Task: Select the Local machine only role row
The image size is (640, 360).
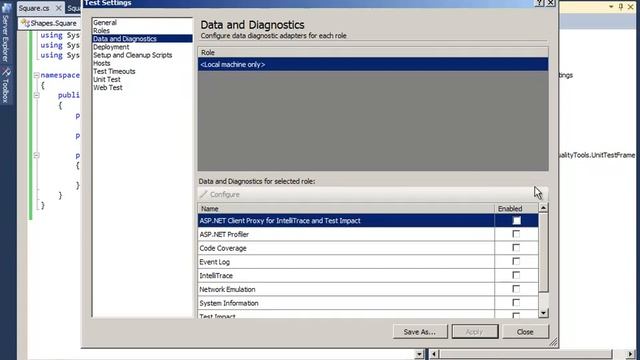Action: point(373,64)
